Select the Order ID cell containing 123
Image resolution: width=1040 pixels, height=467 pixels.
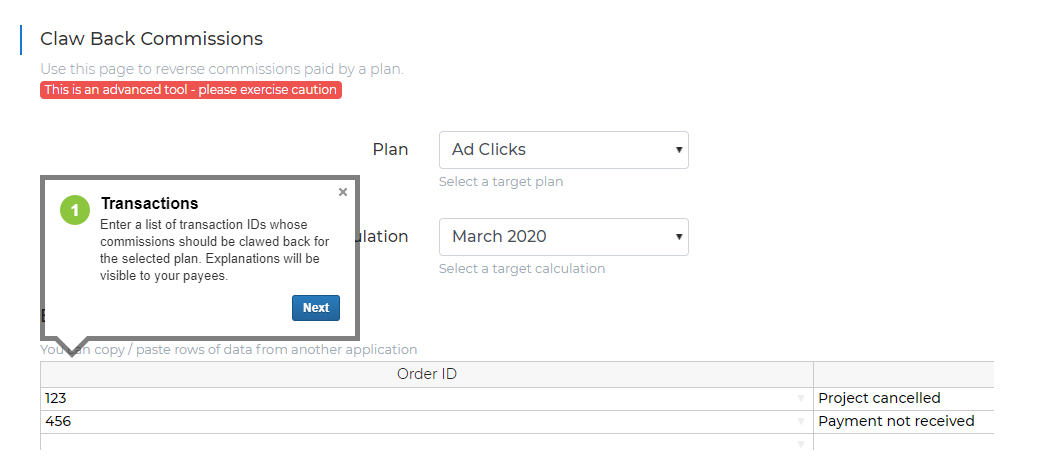pyautogui.click(x=426, y=399)
